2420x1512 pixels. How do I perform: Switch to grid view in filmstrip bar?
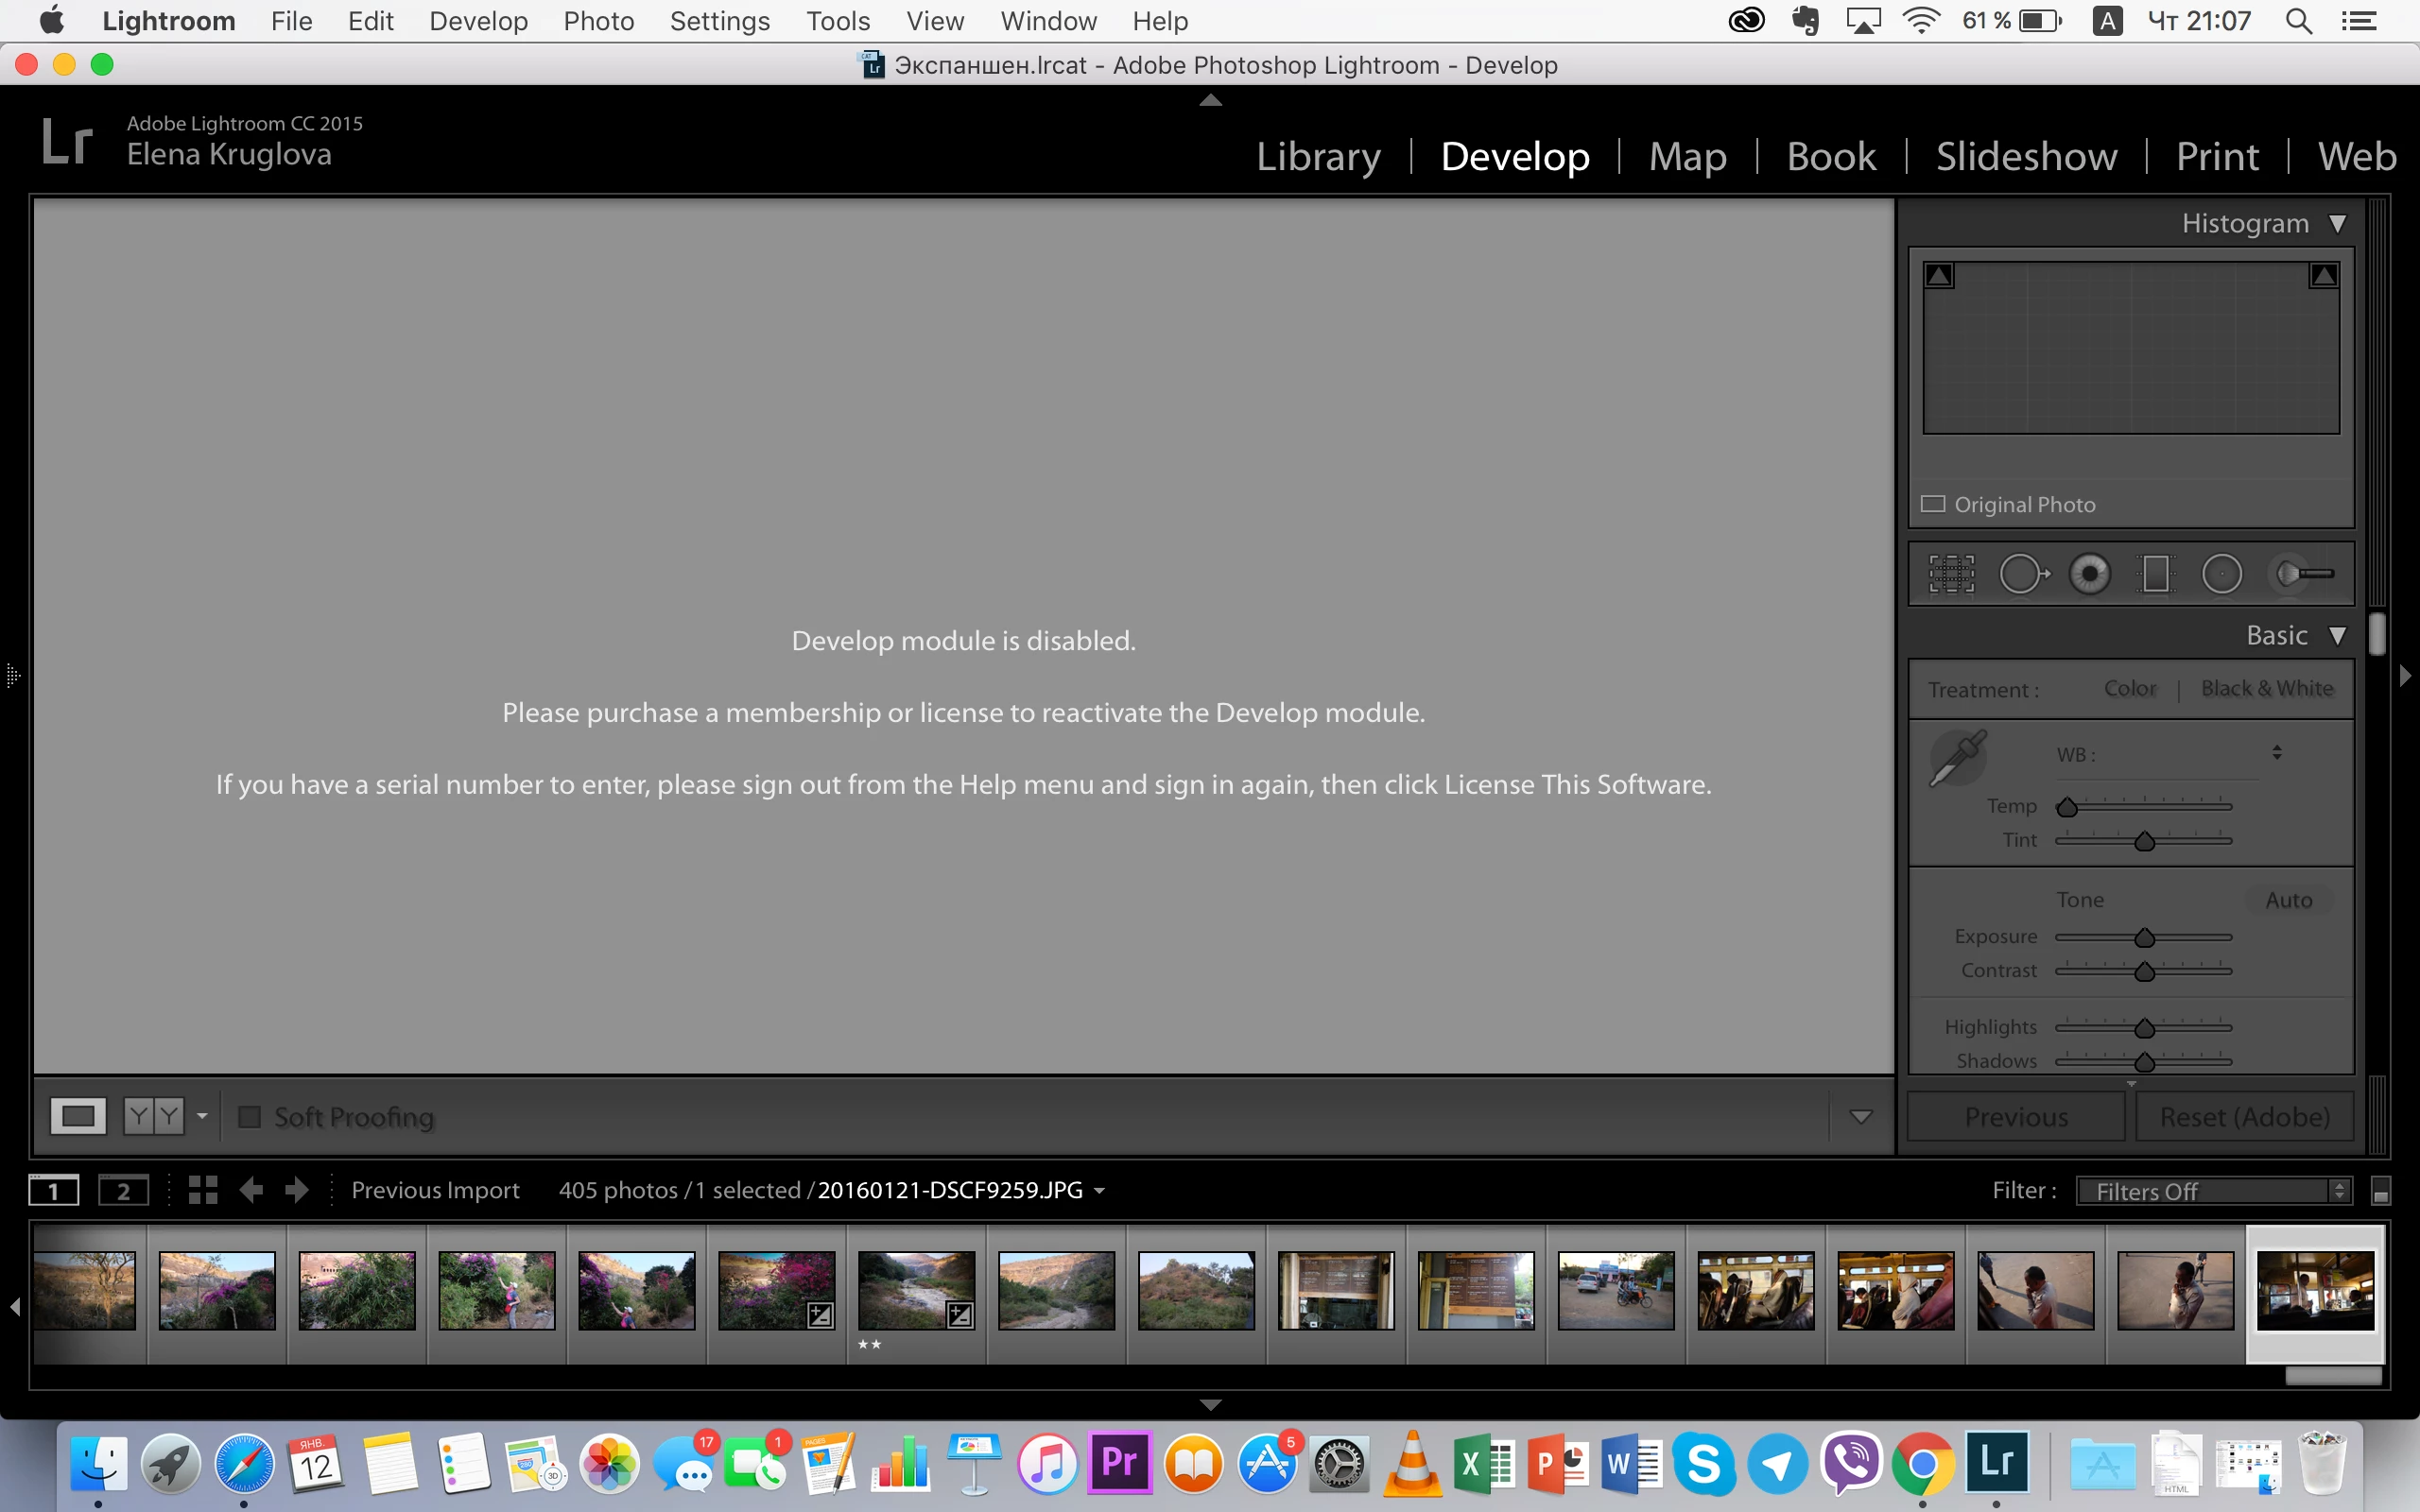(203, 1190)
